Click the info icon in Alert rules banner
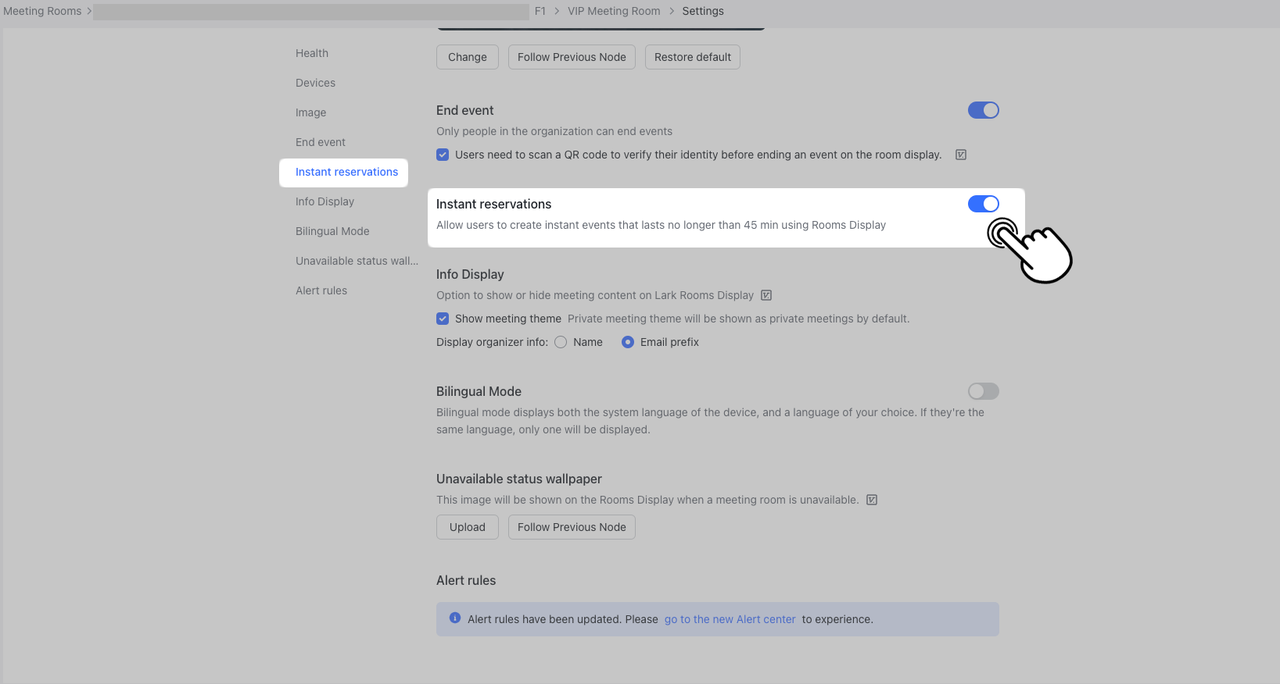This screenshot has width=1280, height=684. 455,619
